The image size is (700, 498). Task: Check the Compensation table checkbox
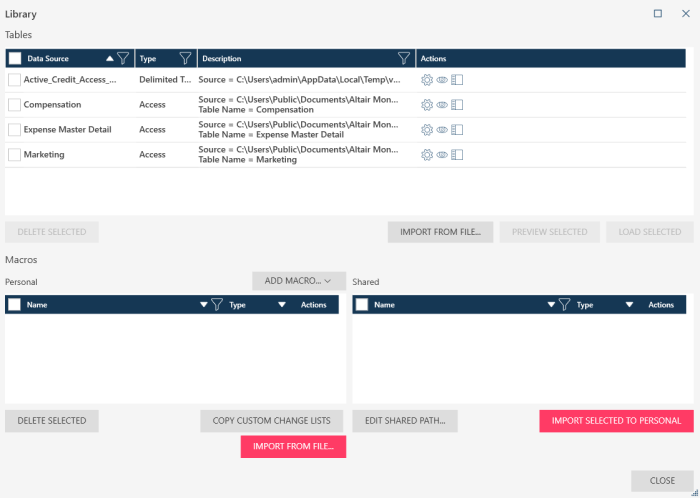14,104
